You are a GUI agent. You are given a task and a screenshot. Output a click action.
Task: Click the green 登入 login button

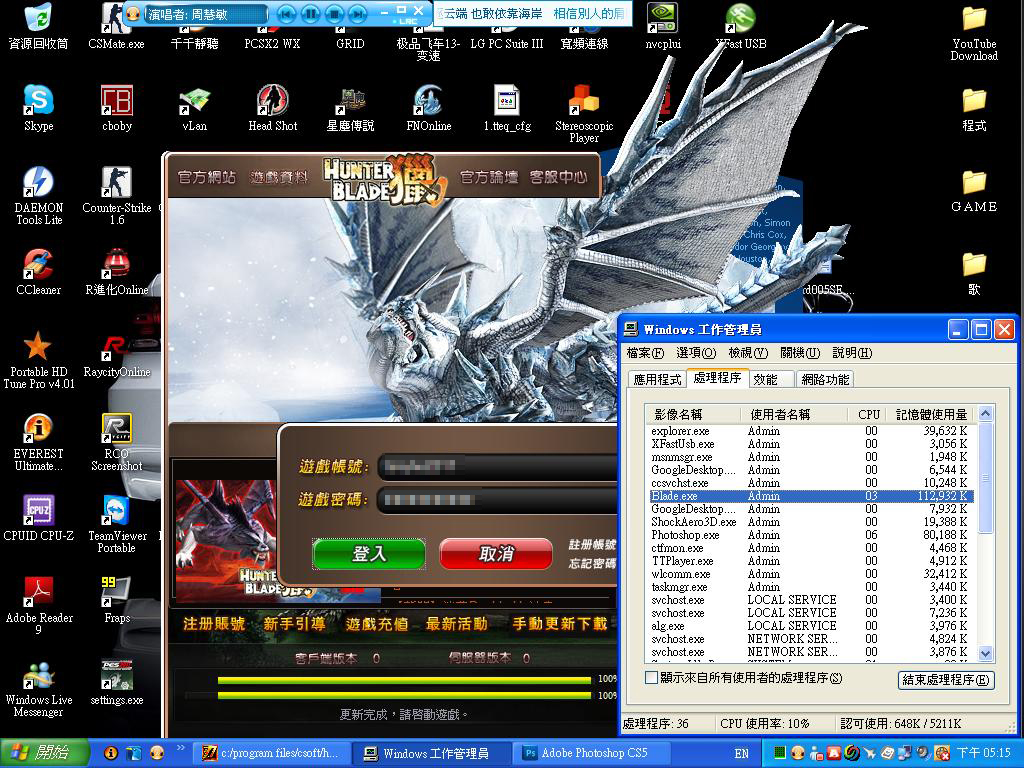point(369,554)
